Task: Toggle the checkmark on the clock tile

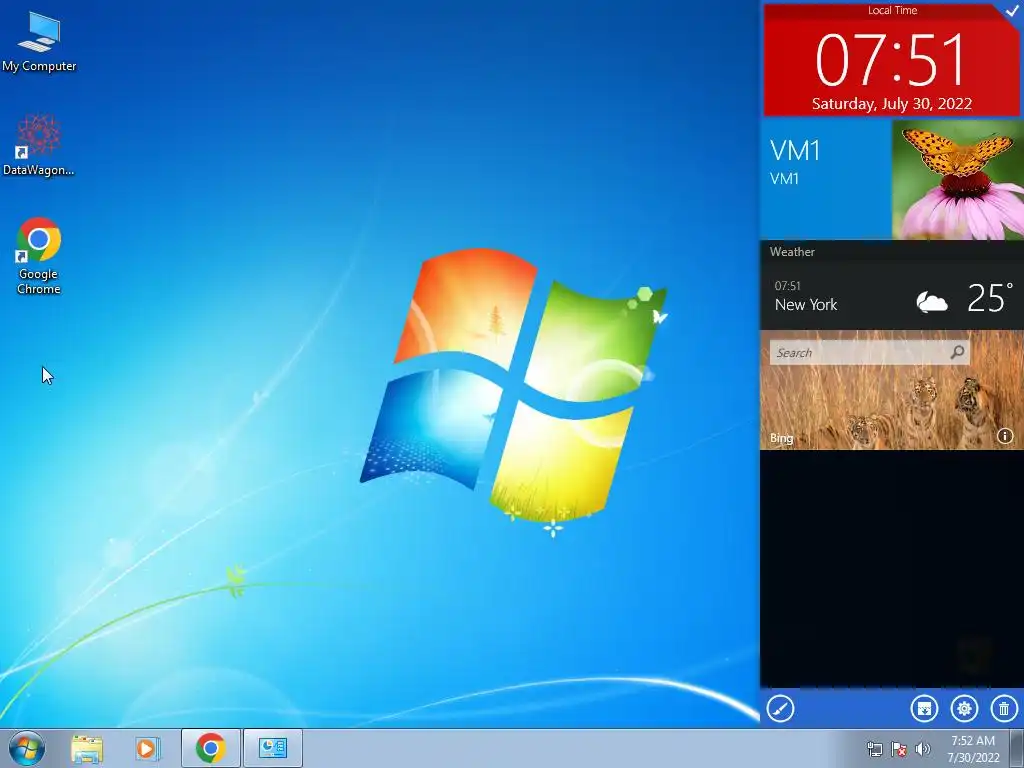Action: [x=1012, y=10]
